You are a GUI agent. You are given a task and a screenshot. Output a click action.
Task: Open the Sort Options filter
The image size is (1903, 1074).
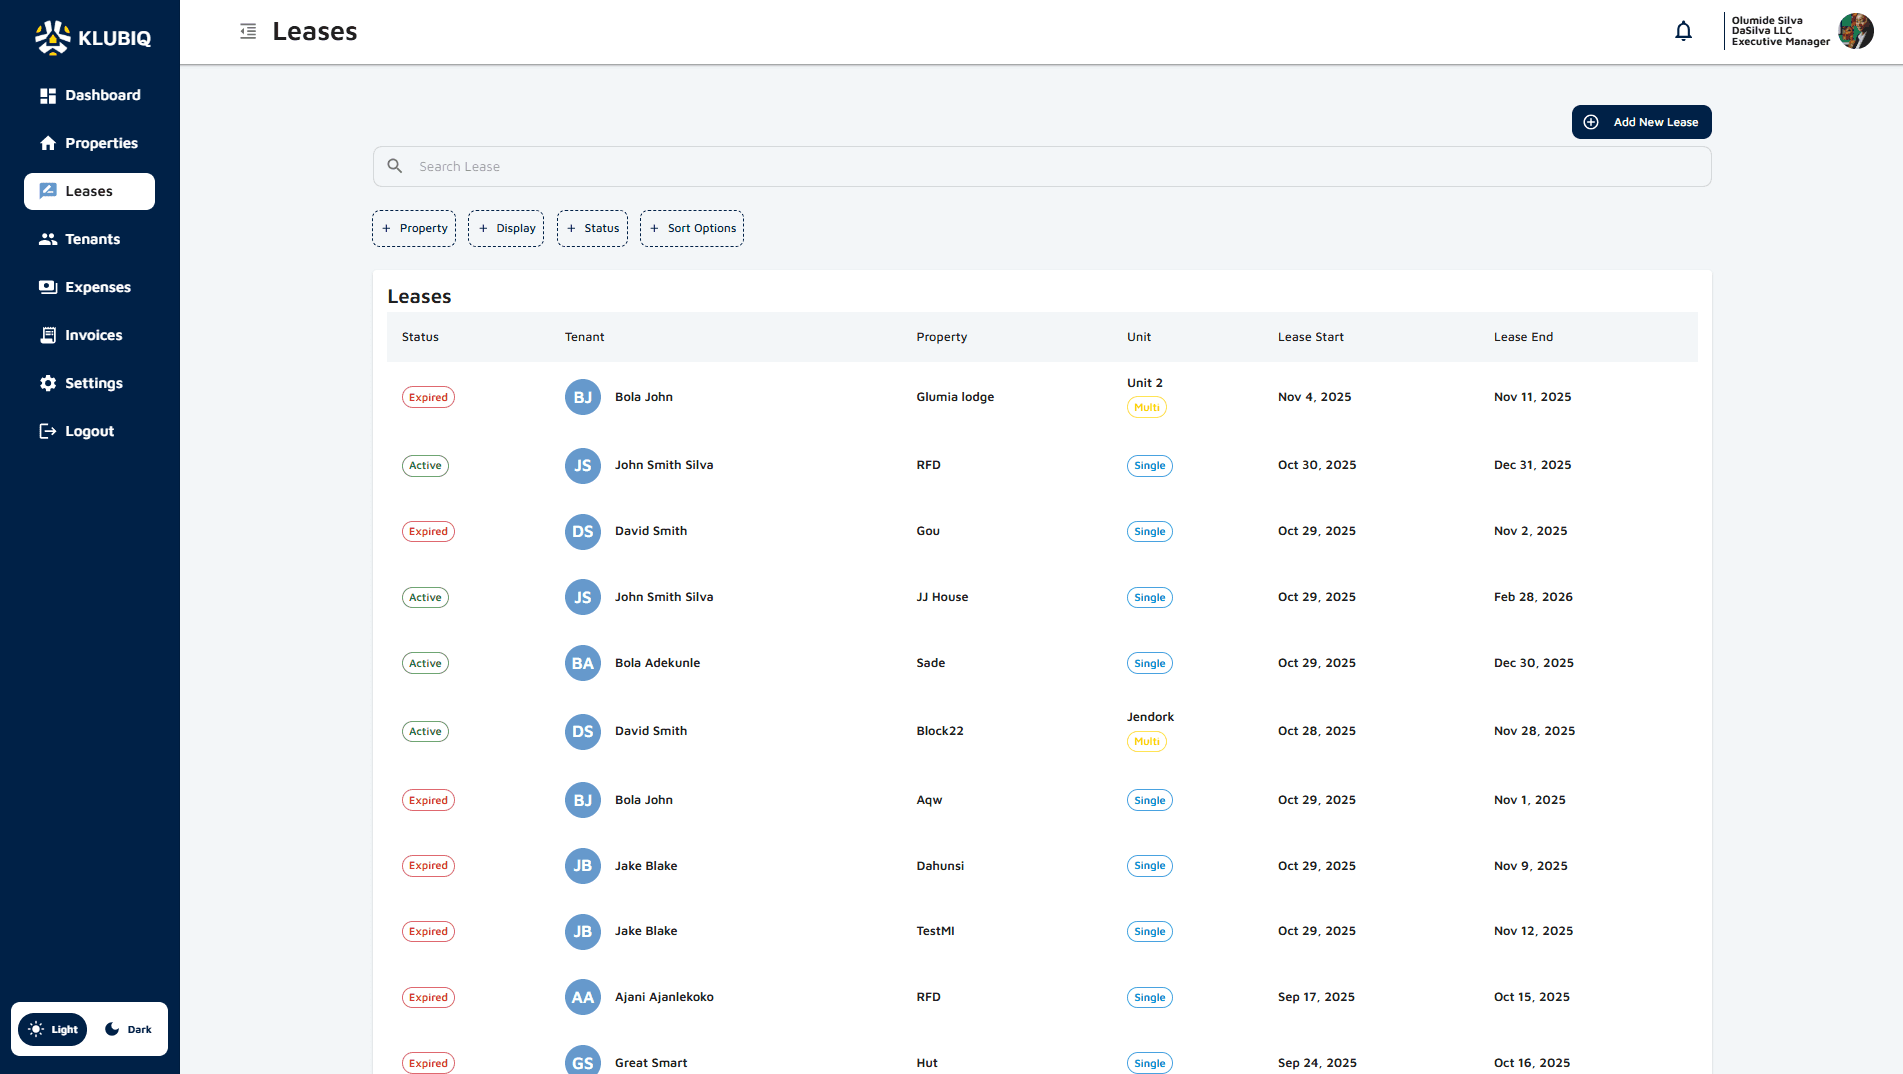point(692,228)
